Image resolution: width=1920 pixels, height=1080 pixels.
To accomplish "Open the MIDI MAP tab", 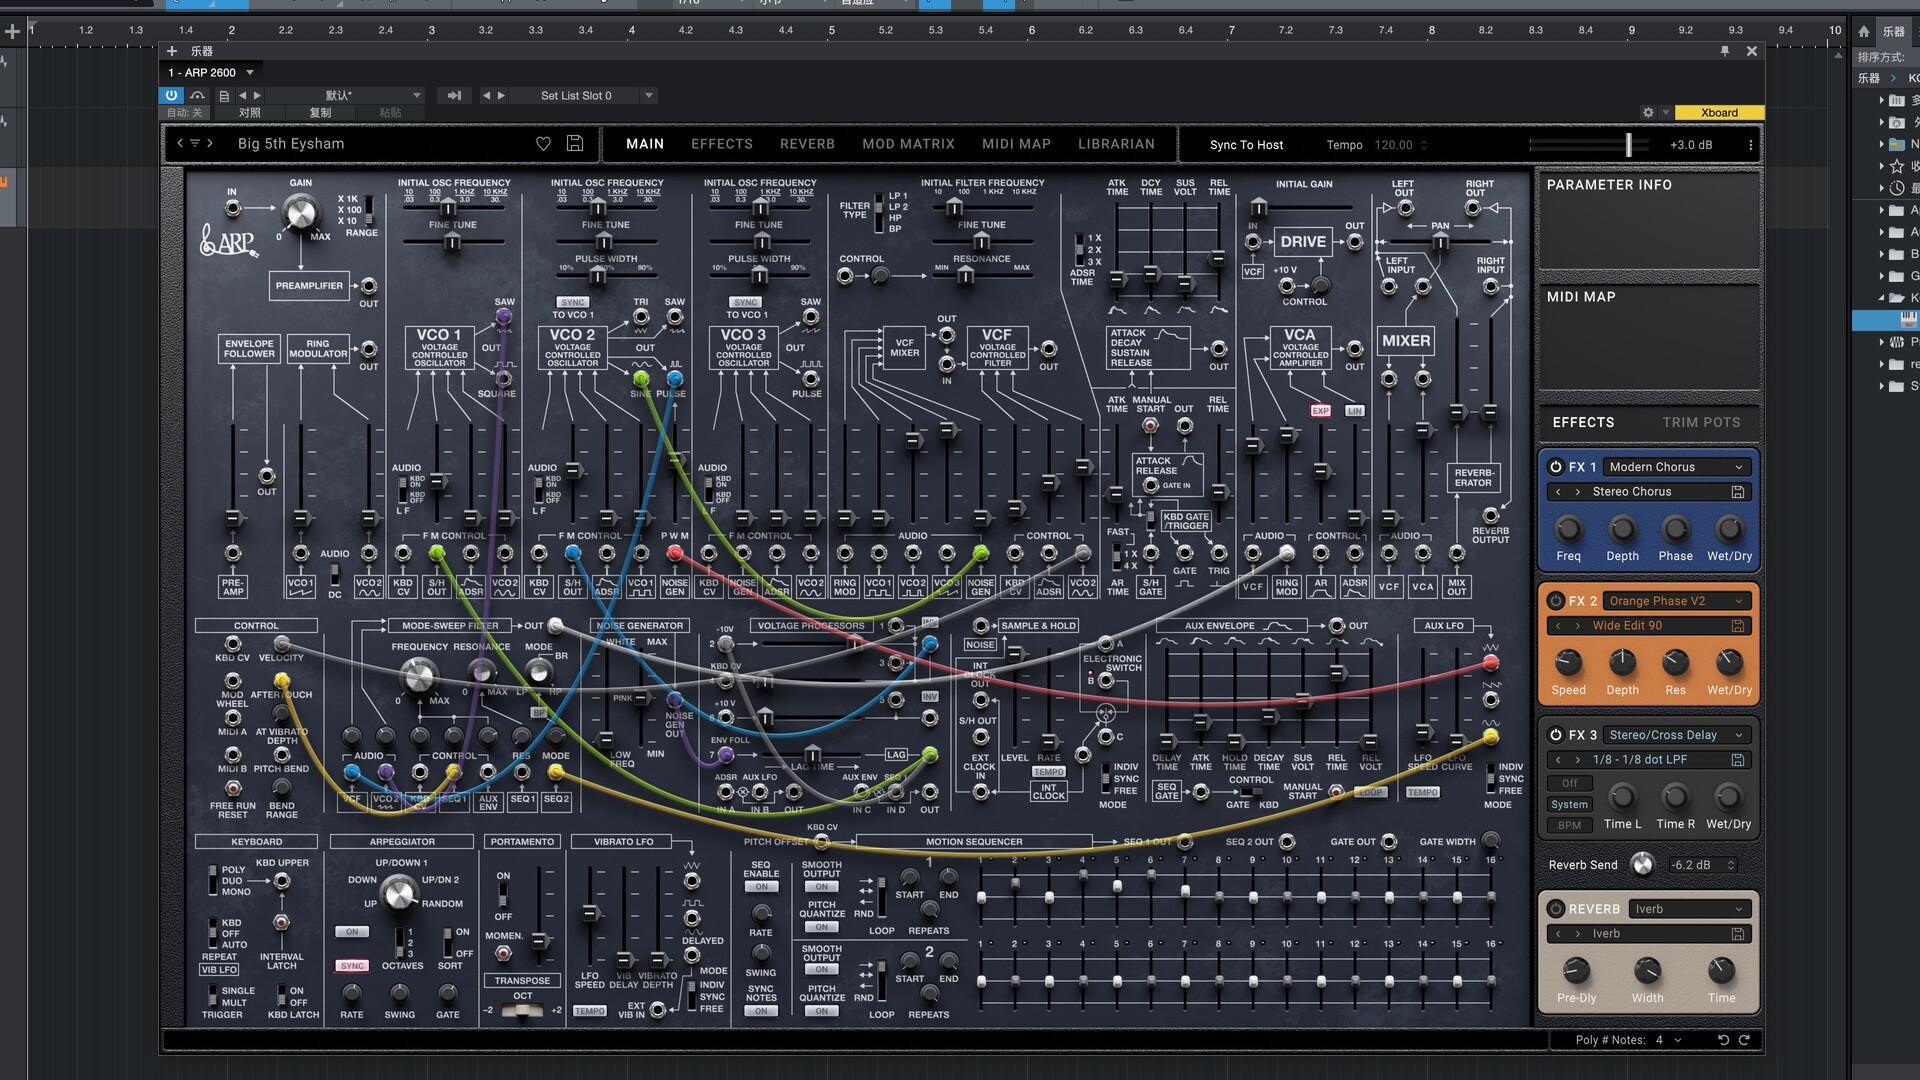I will [x=1016, y=144].
